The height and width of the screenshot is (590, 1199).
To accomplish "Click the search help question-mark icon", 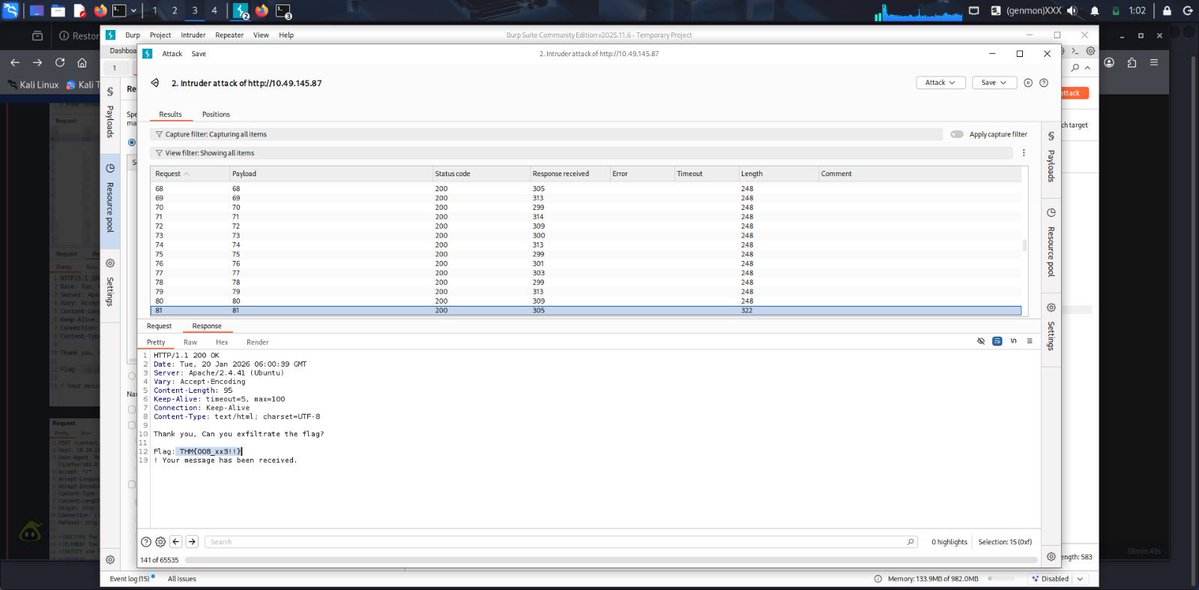I will click(x=146, y=542).
